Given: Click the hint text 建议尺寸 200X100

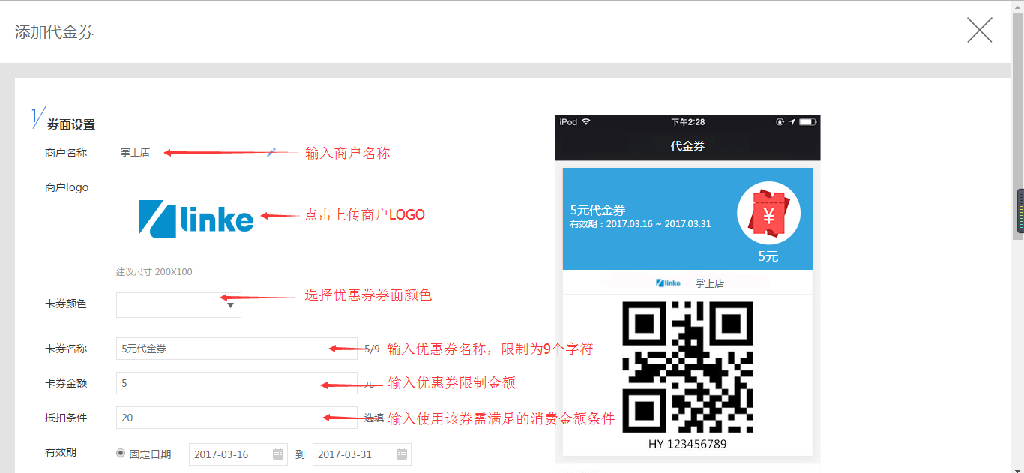Looking at the screenshot, I should 154,271.
